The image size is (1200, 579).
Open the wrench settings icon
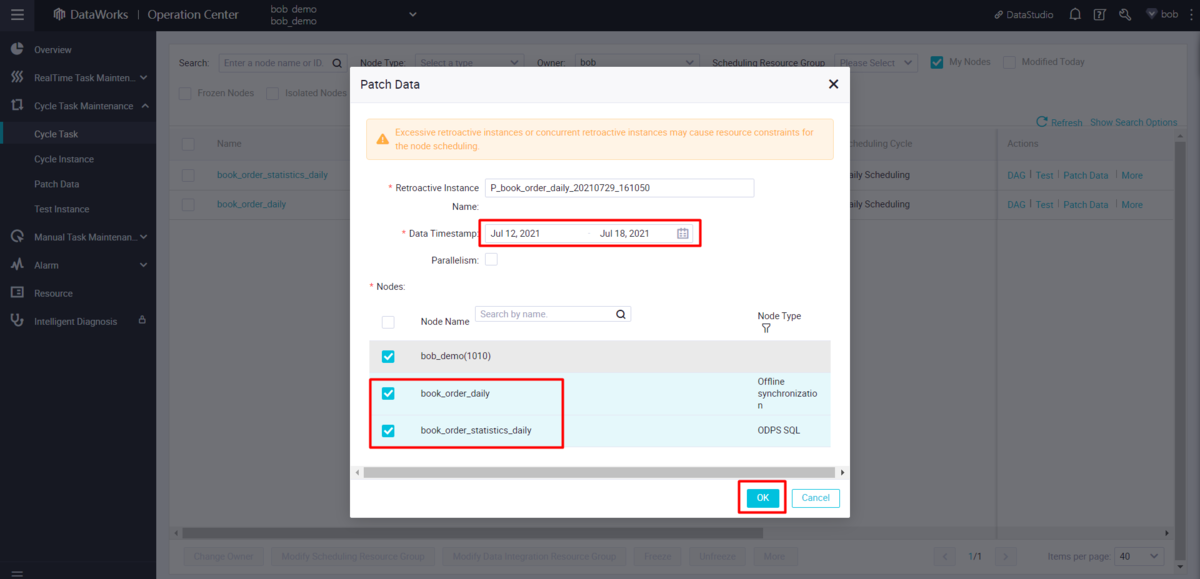[1124, 14]
